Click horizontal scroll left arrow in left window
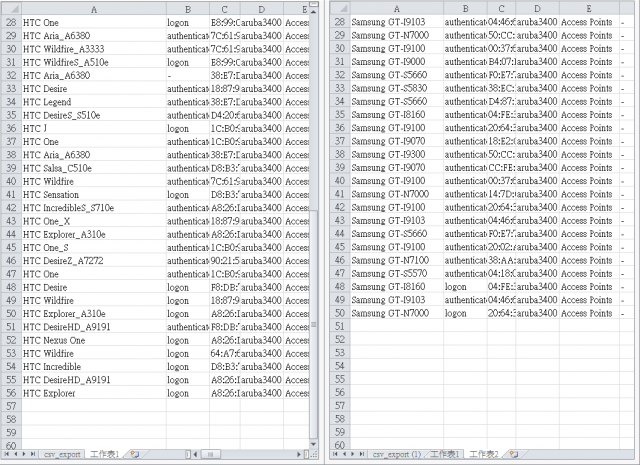Image resolution: width=640 pixels, height=465 pixels. pos(196,454)
